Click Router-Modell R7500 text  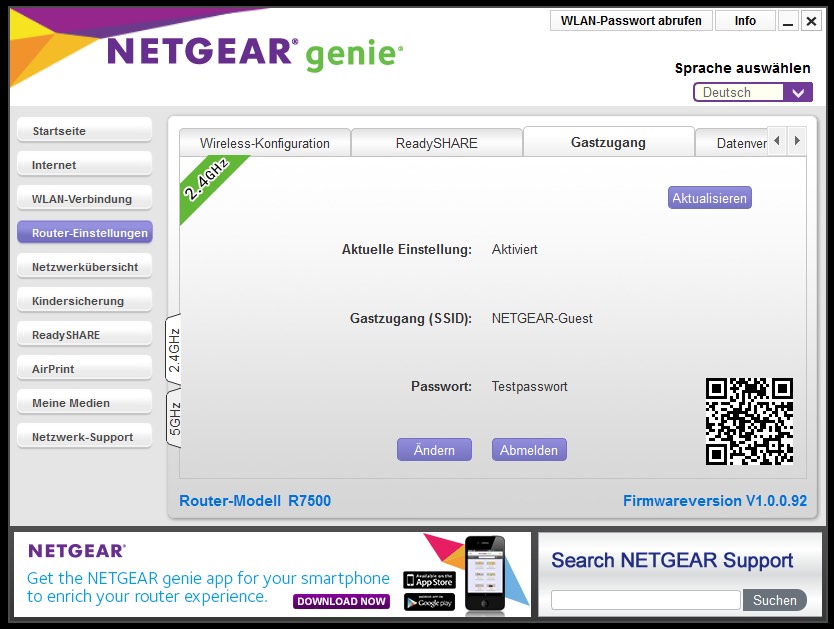[x=255, y=500]
